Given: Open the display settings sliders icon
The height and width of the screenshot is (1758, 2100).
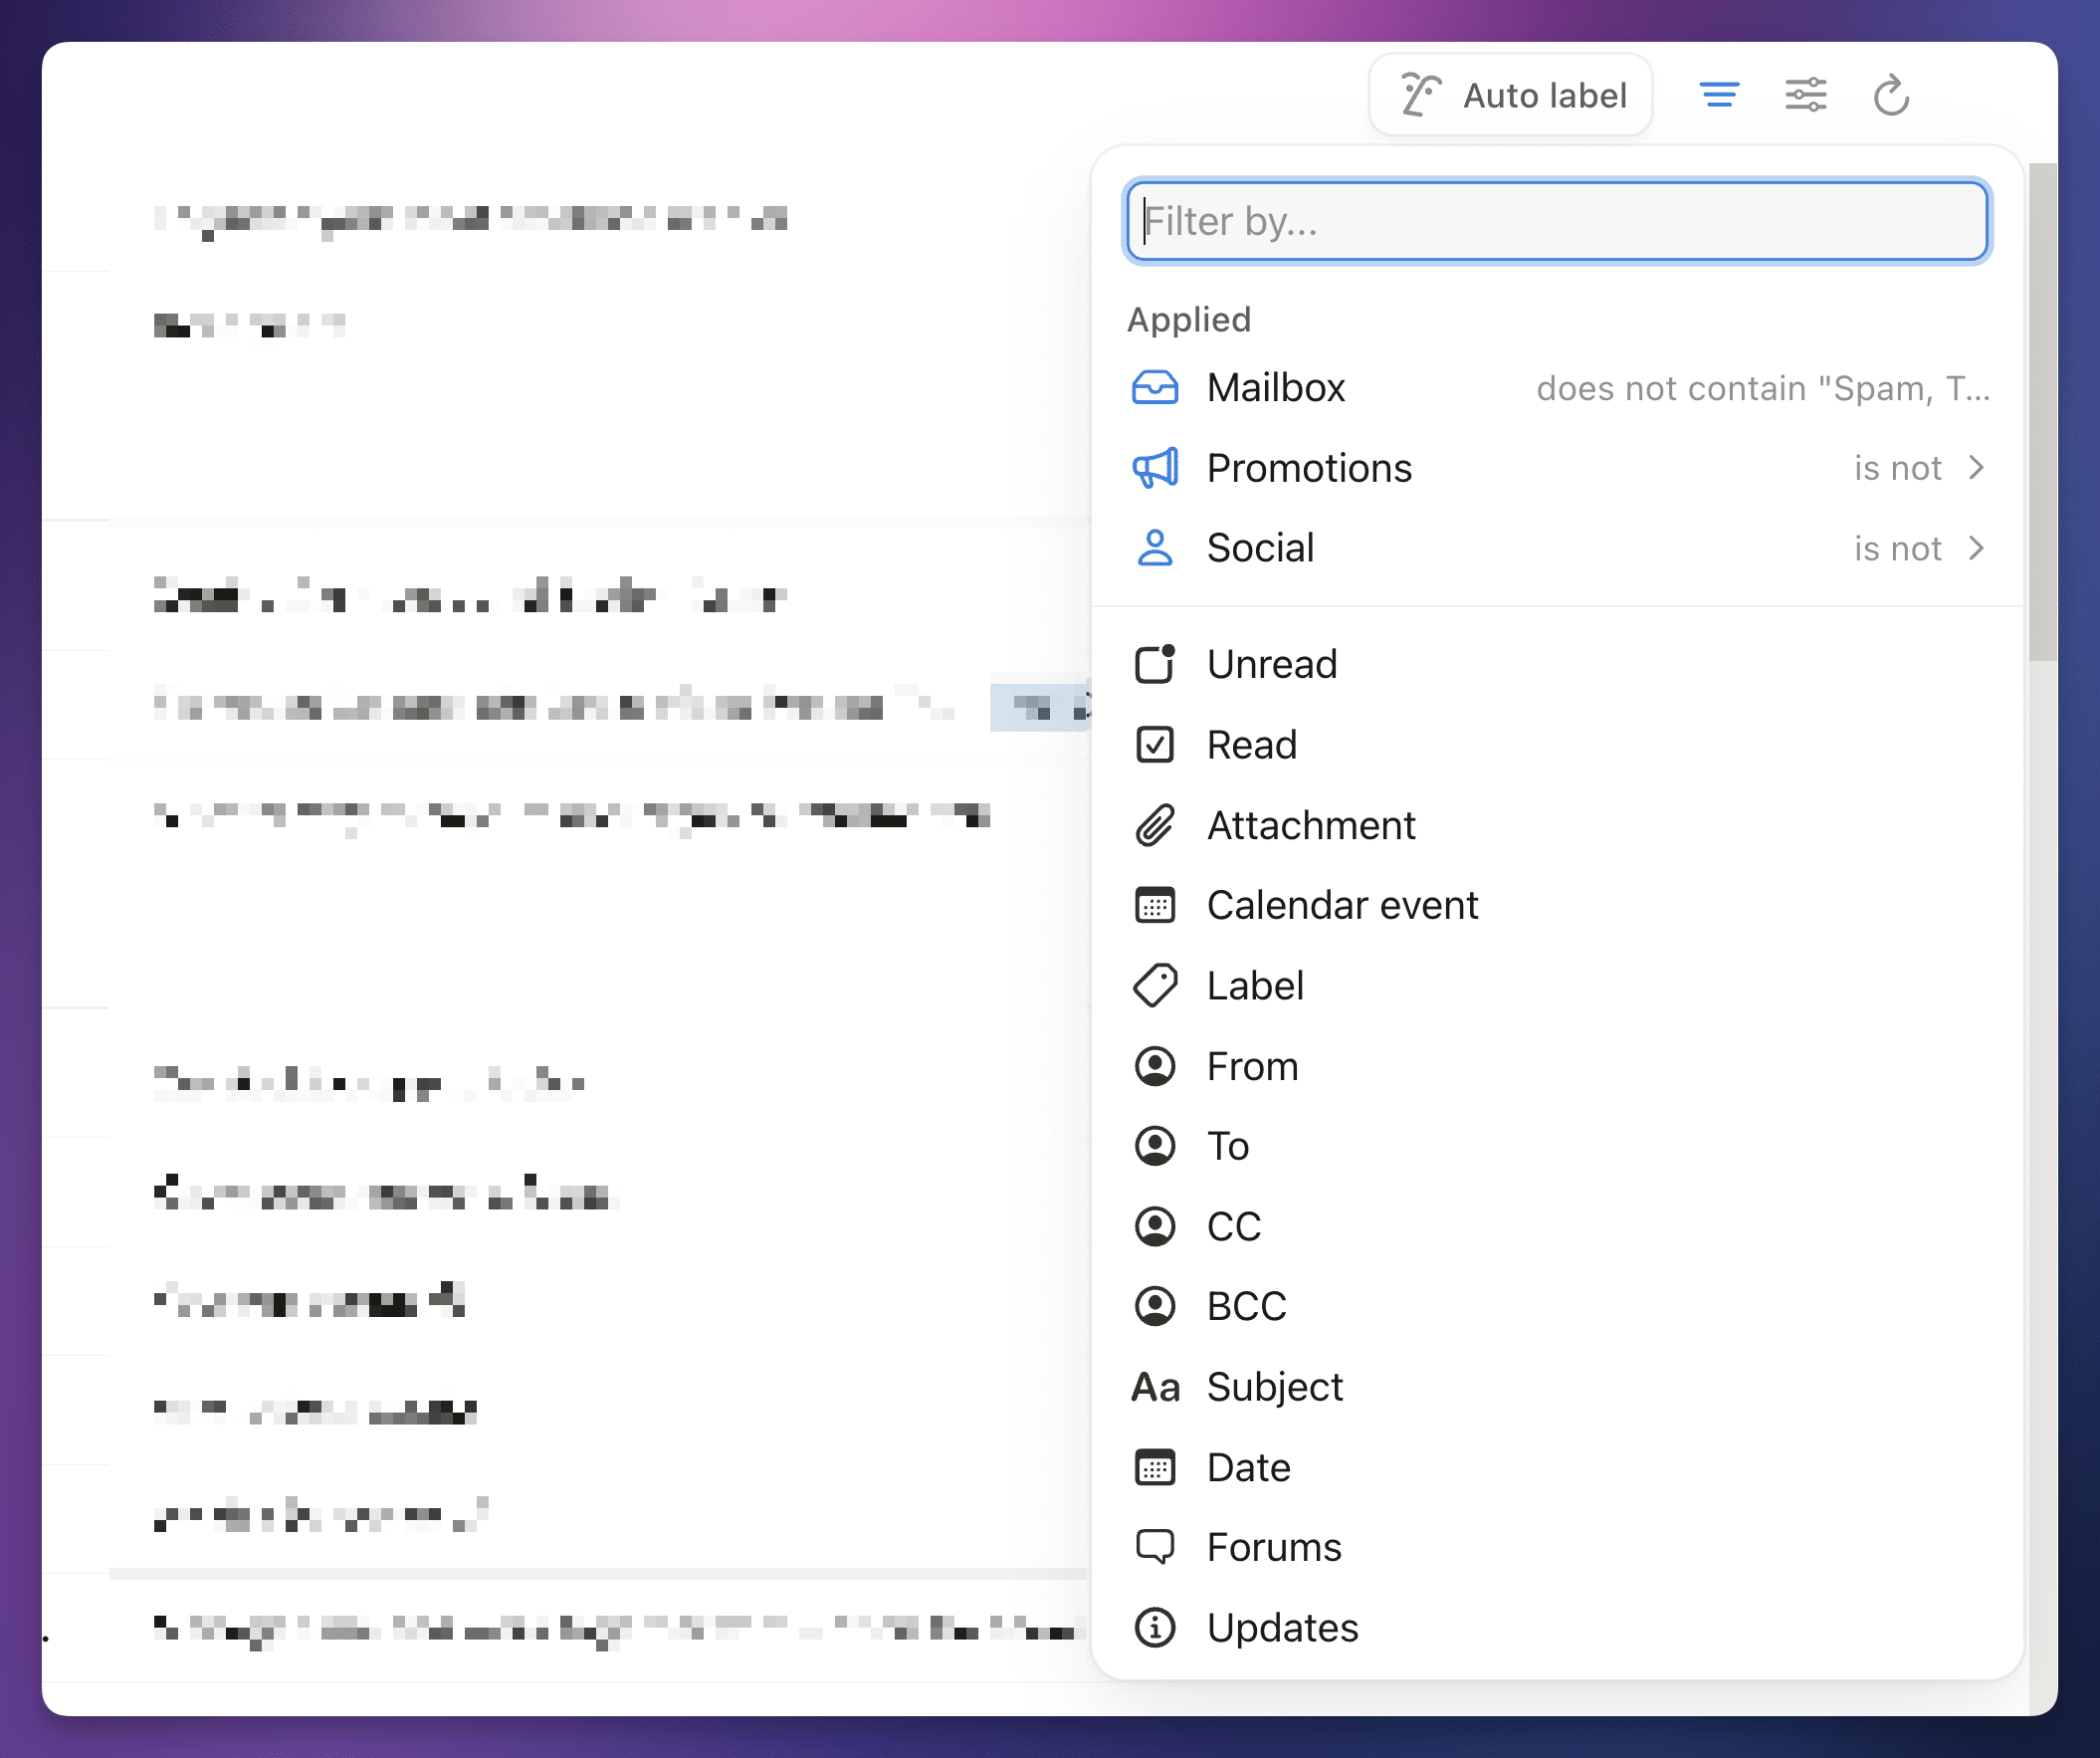Looking at the screenshot, I should (1805, 96).
